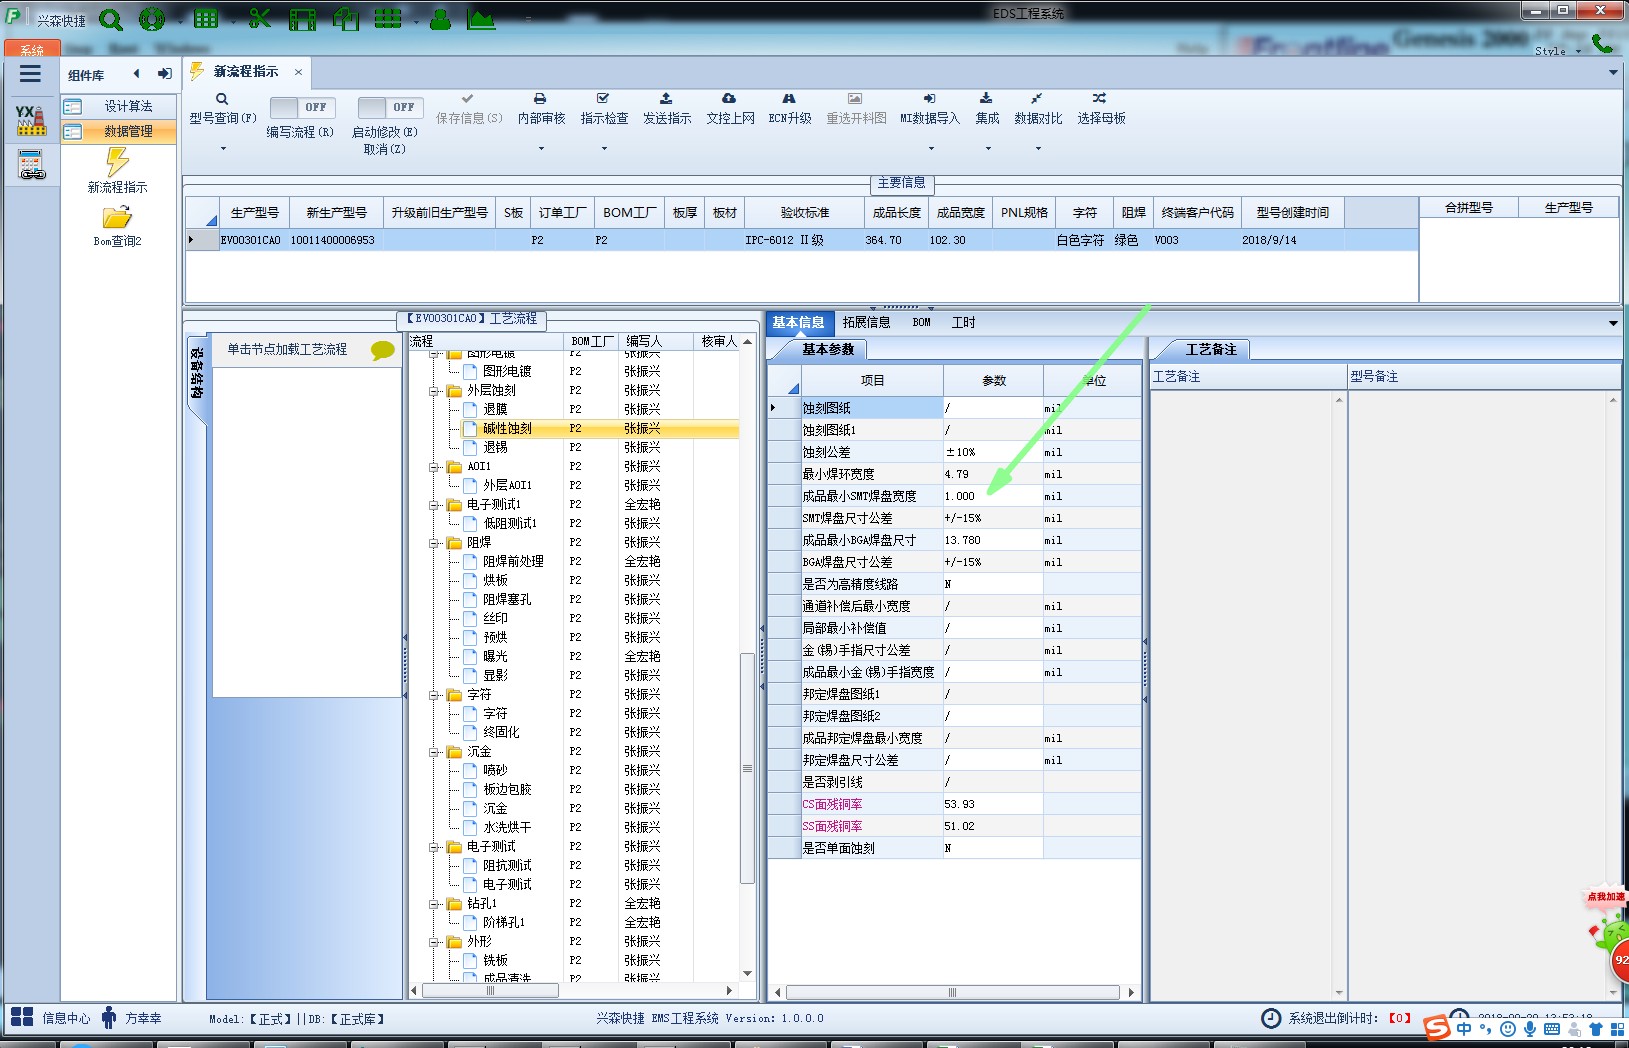Image resolution: width=1629 pixels, height=1048 pixels.
Task: Click the ECN升级 icon
Action: pos(789,99)
